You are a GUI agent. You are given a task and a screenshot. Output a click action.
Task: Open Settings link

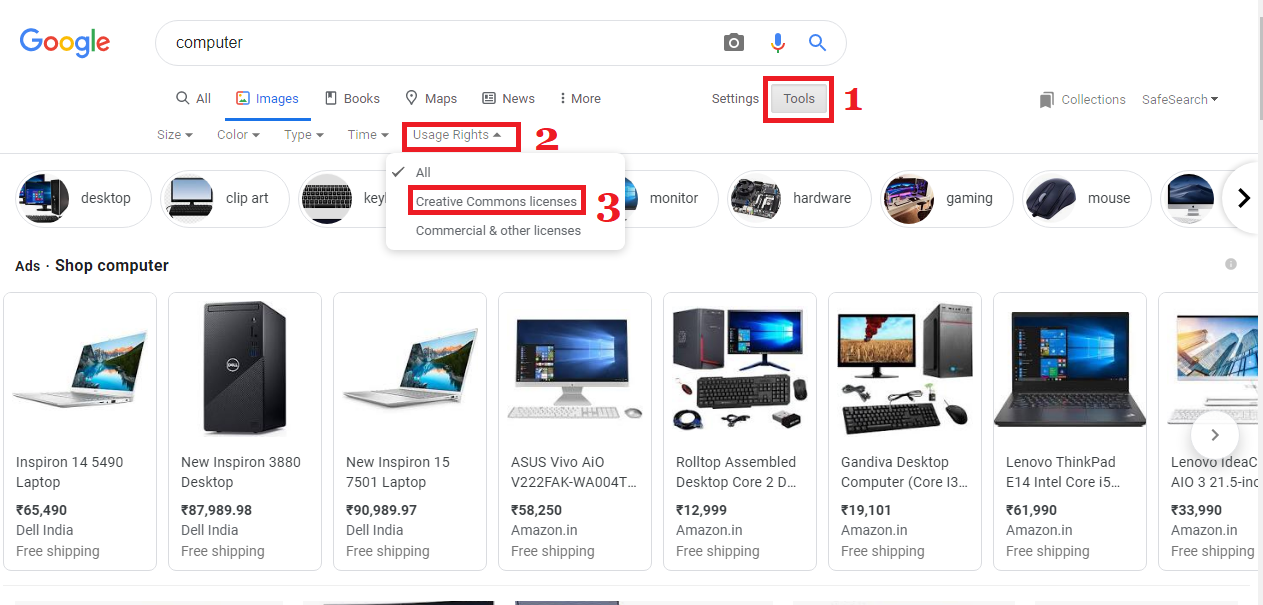[735, 99]
